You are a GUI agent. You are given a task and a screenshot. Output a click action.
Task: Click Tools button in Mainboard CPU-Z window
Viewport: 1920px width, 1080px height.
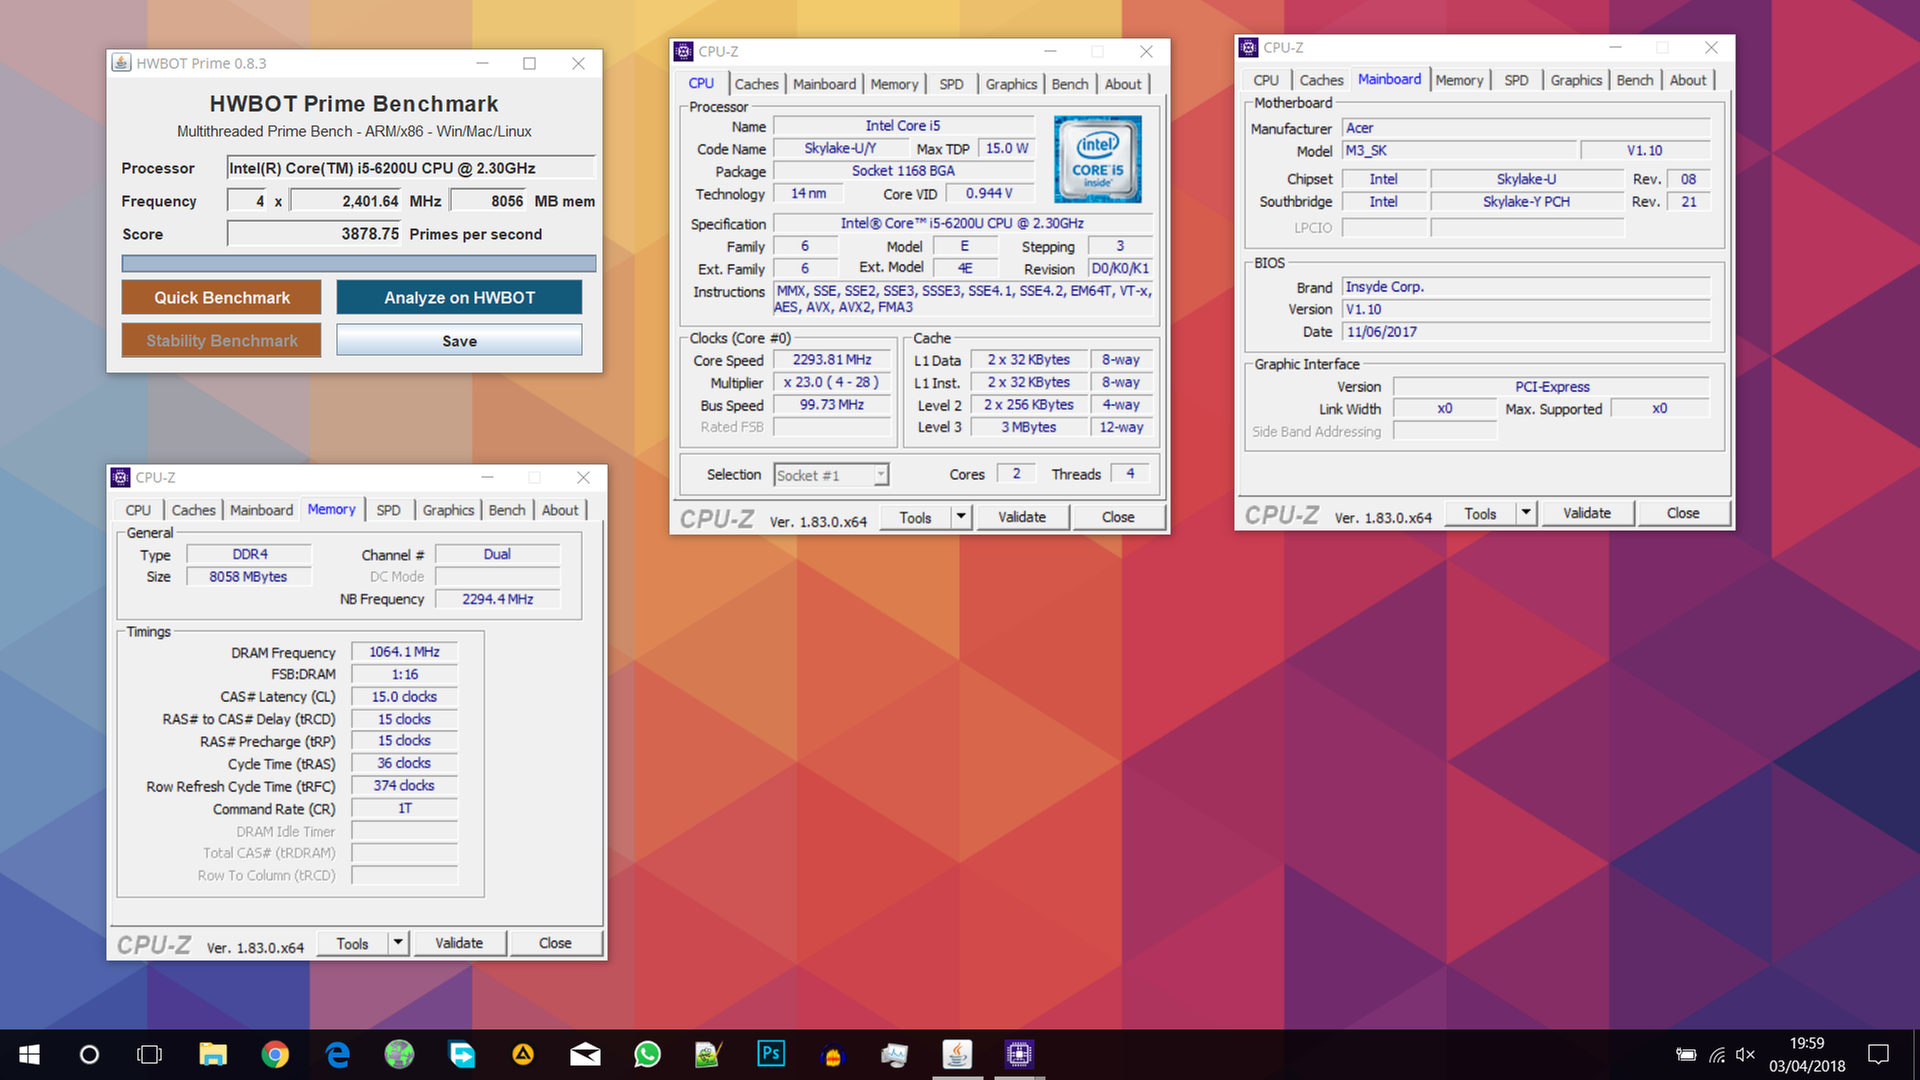coord(1480,513)
